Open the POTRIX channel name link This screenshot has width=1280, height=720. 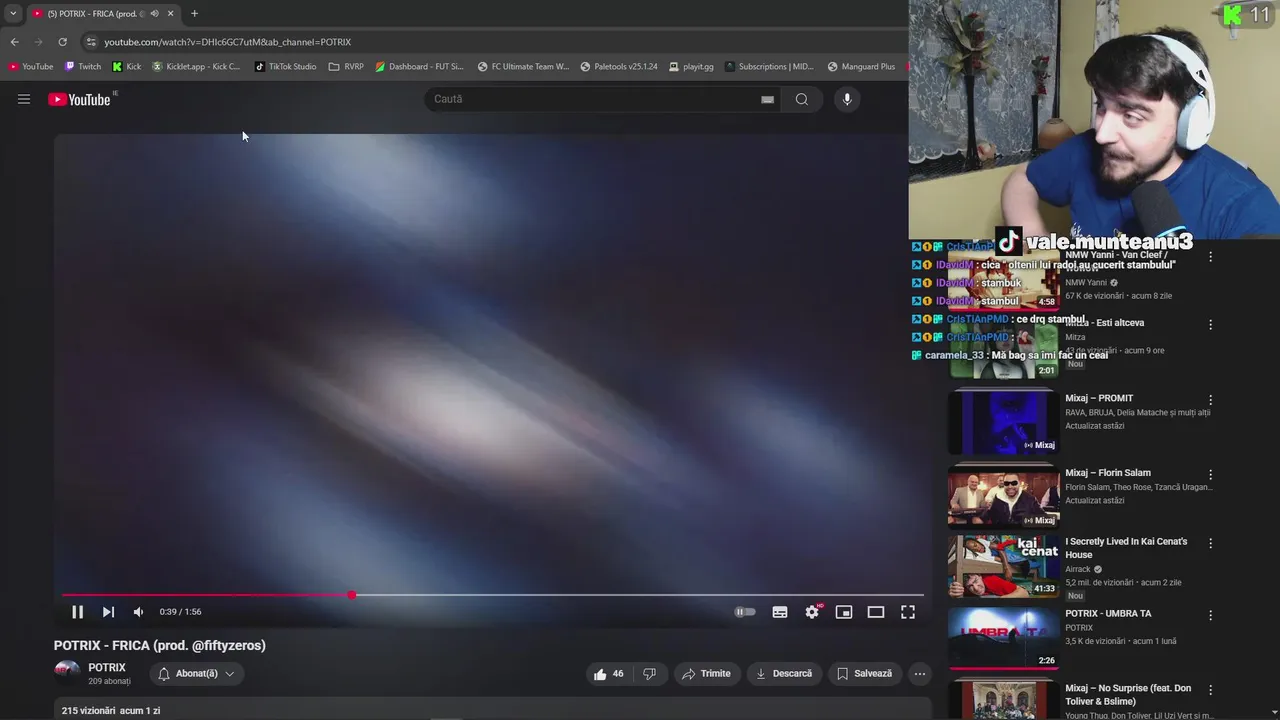[x=107, y=667]
